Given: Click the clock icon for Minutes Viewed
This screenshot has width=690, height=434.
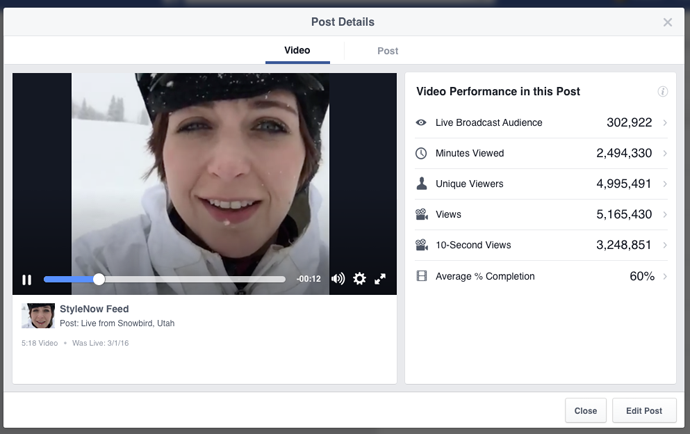Looking at the screenshot, I should point(421,153).
